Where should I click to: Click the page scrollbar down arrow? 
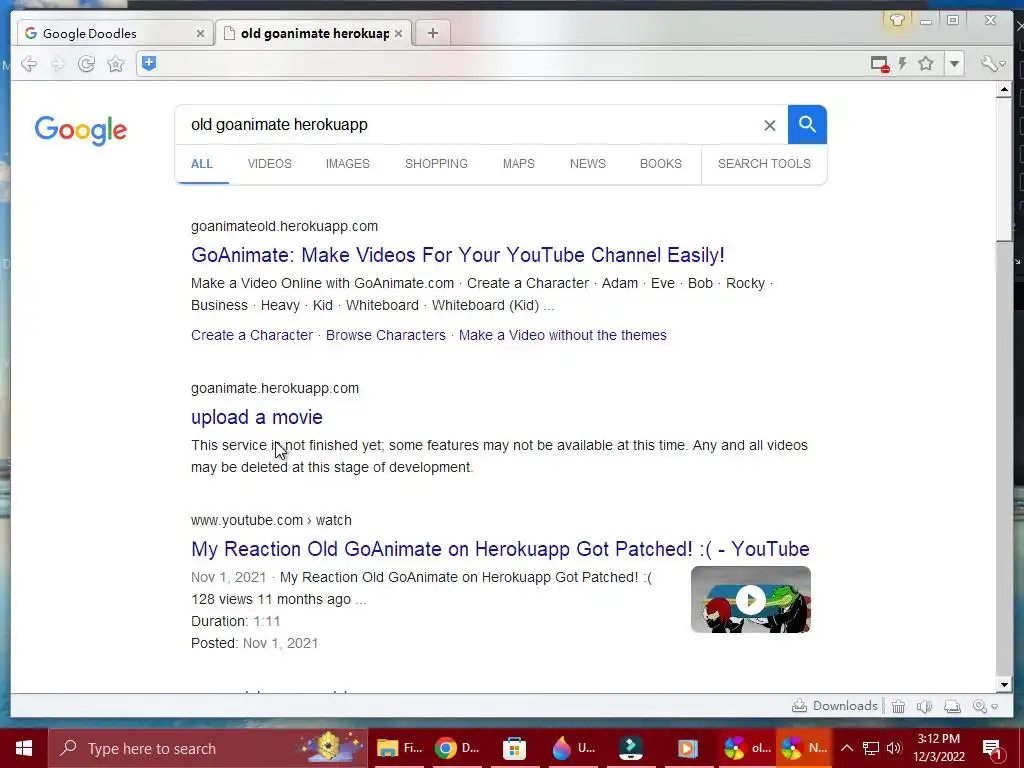point(1004,685)
